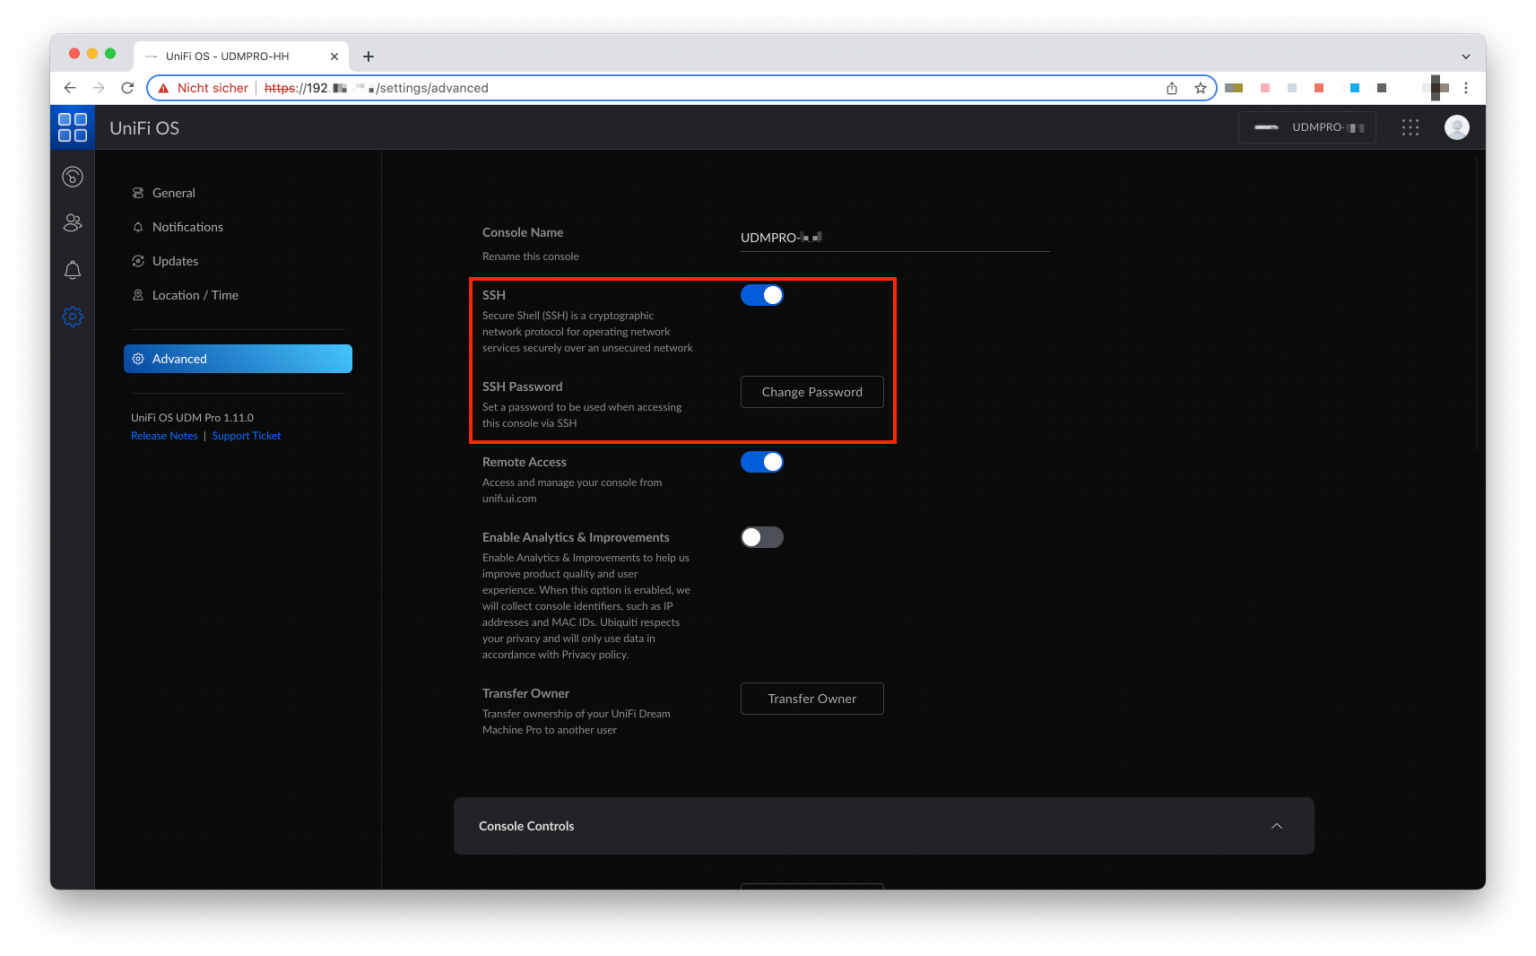The image size is (1536, 956).
Task: Open the UDMPRO console selector in header
Action: pyautogui.click(x=1307, y=127)
